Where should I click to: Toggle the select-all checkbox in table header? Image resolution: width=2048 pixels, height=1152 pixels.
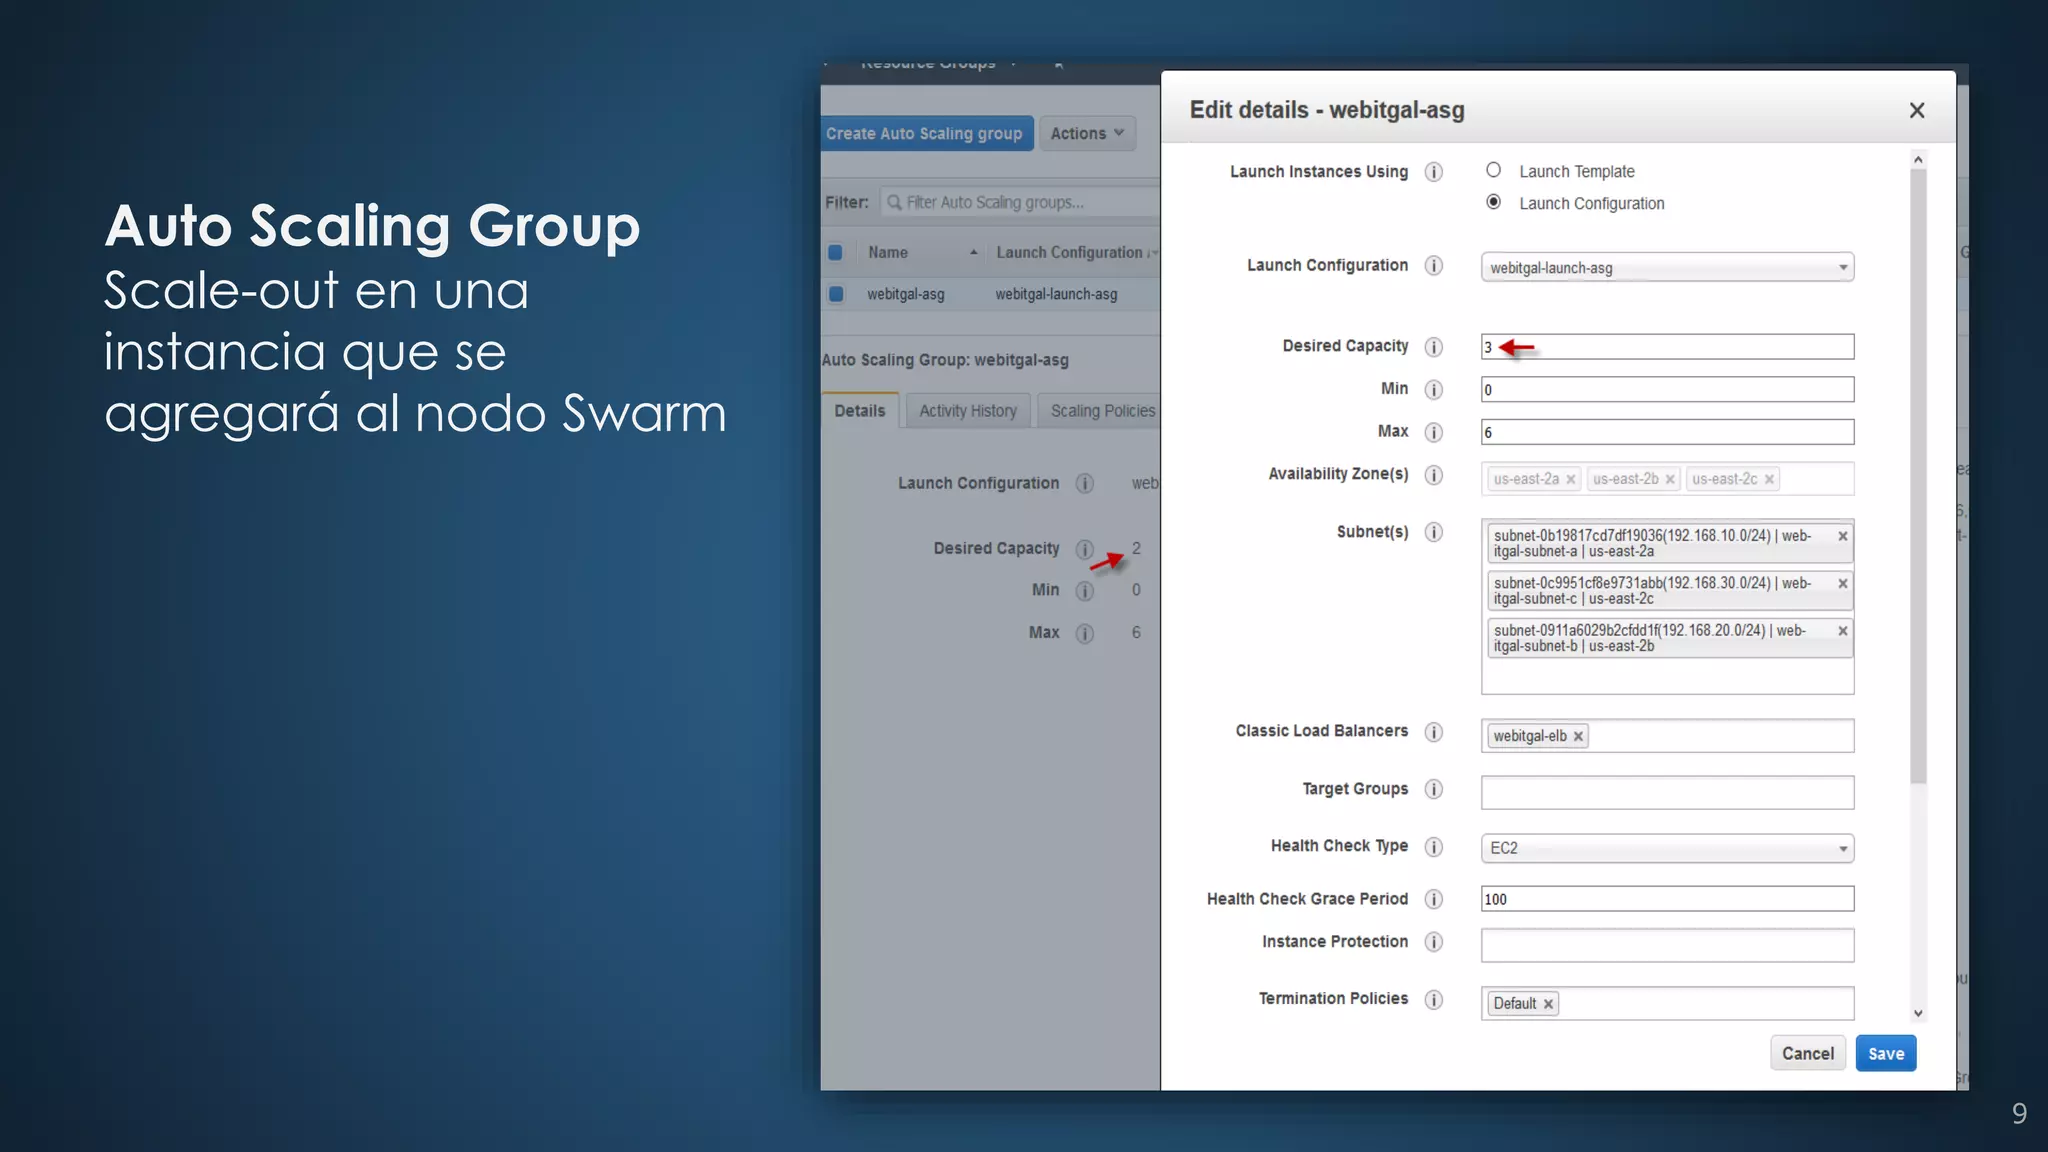835,252
